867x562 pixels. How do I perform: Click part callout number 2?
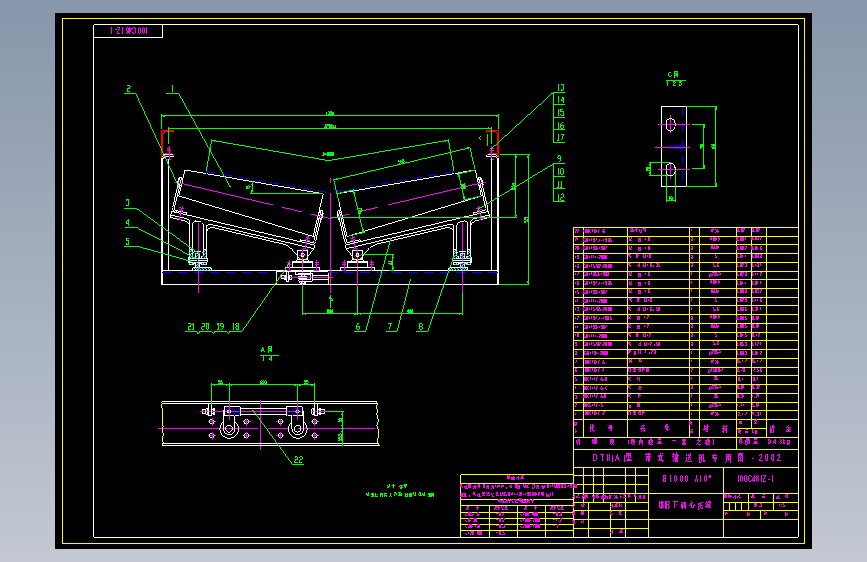(129, 89)
